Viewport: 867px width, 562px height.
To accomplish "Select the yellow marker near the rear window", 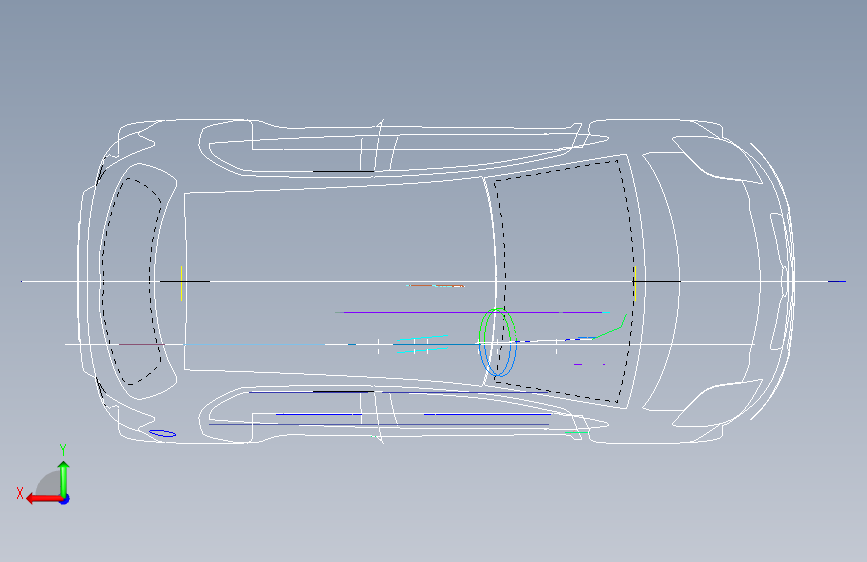I will point(181,283).
